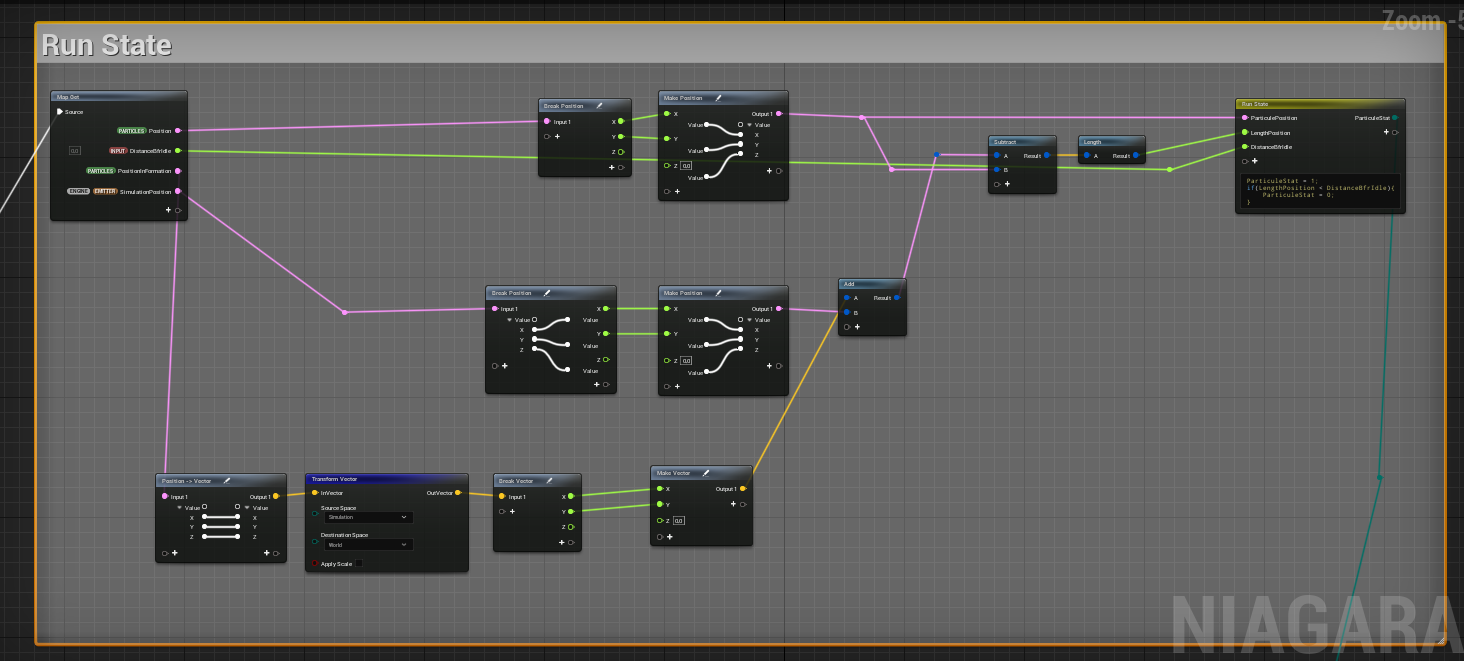Open the Source Space dropdown
Image resolution: width=1464 pixels, height=661 pixels.
(x=368, y=517)
